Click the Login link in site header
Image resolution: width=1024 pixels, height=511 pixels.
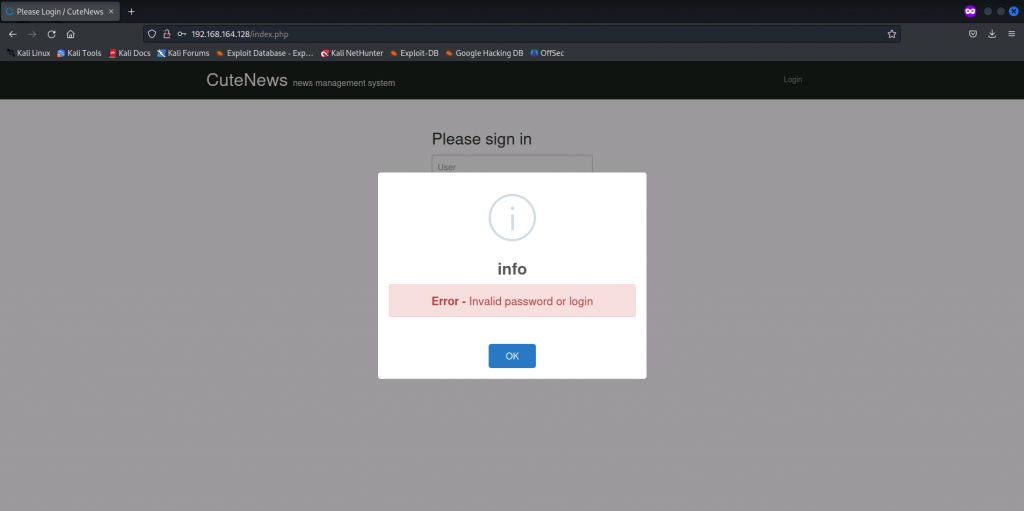click(x=793, y=80)
